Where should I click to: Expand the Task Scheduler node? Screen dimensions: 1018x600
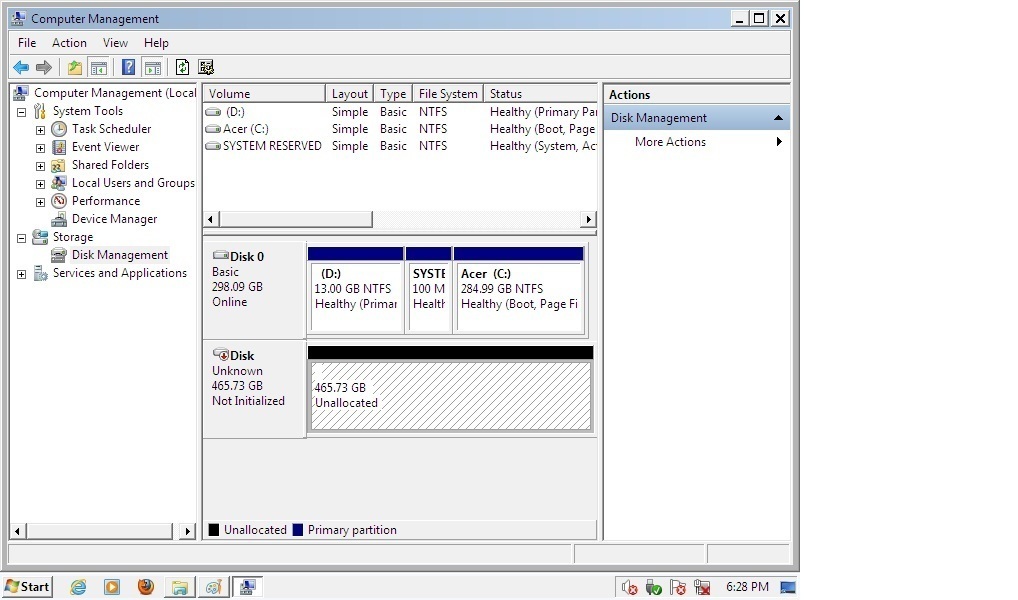[x=40, y=130]
